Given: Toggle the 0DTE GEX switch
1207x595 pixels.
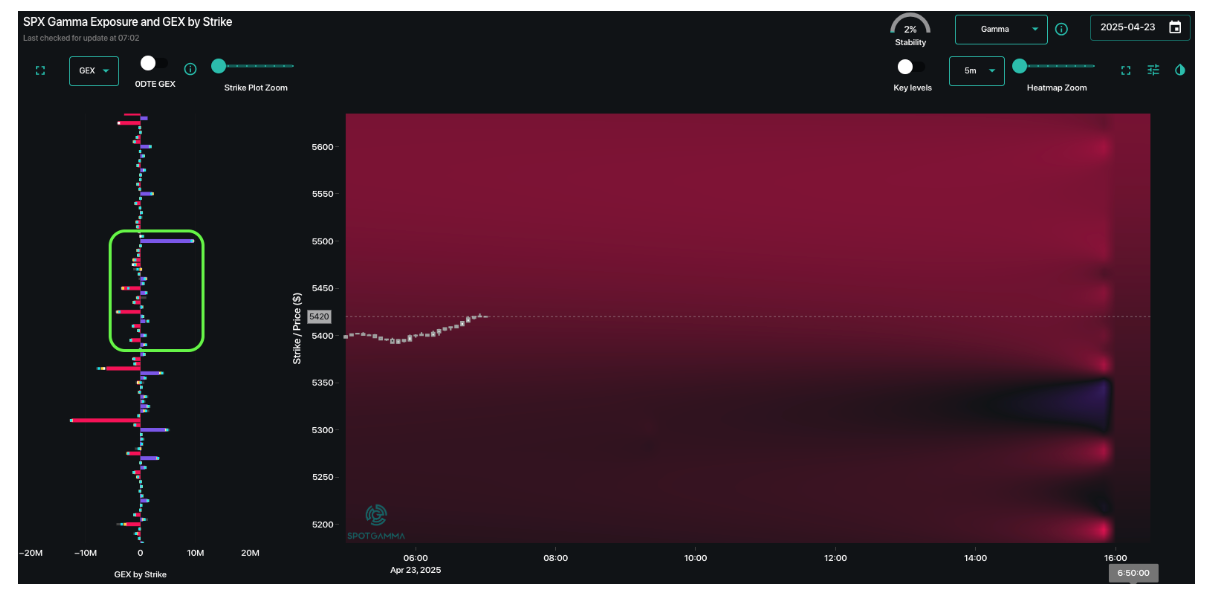Looking at the screenshot, I should coord(153,64).
